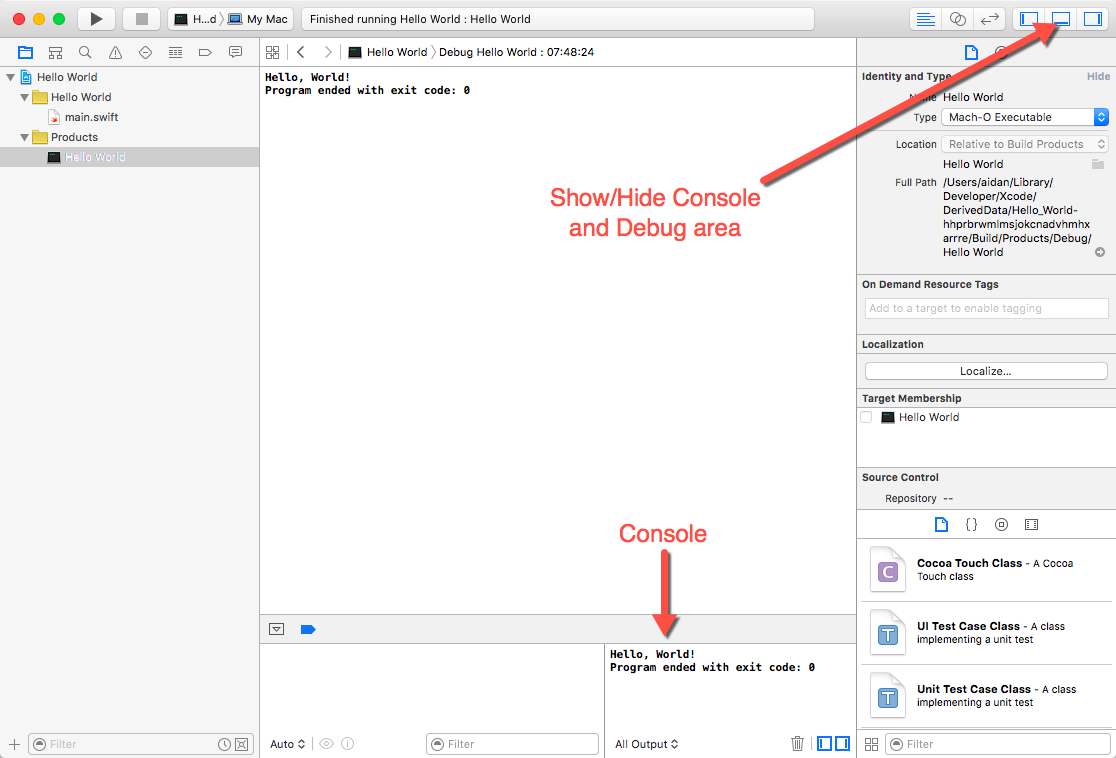Switch to the Version editor
Viewport: 1116px width, 758px height.
989,19
